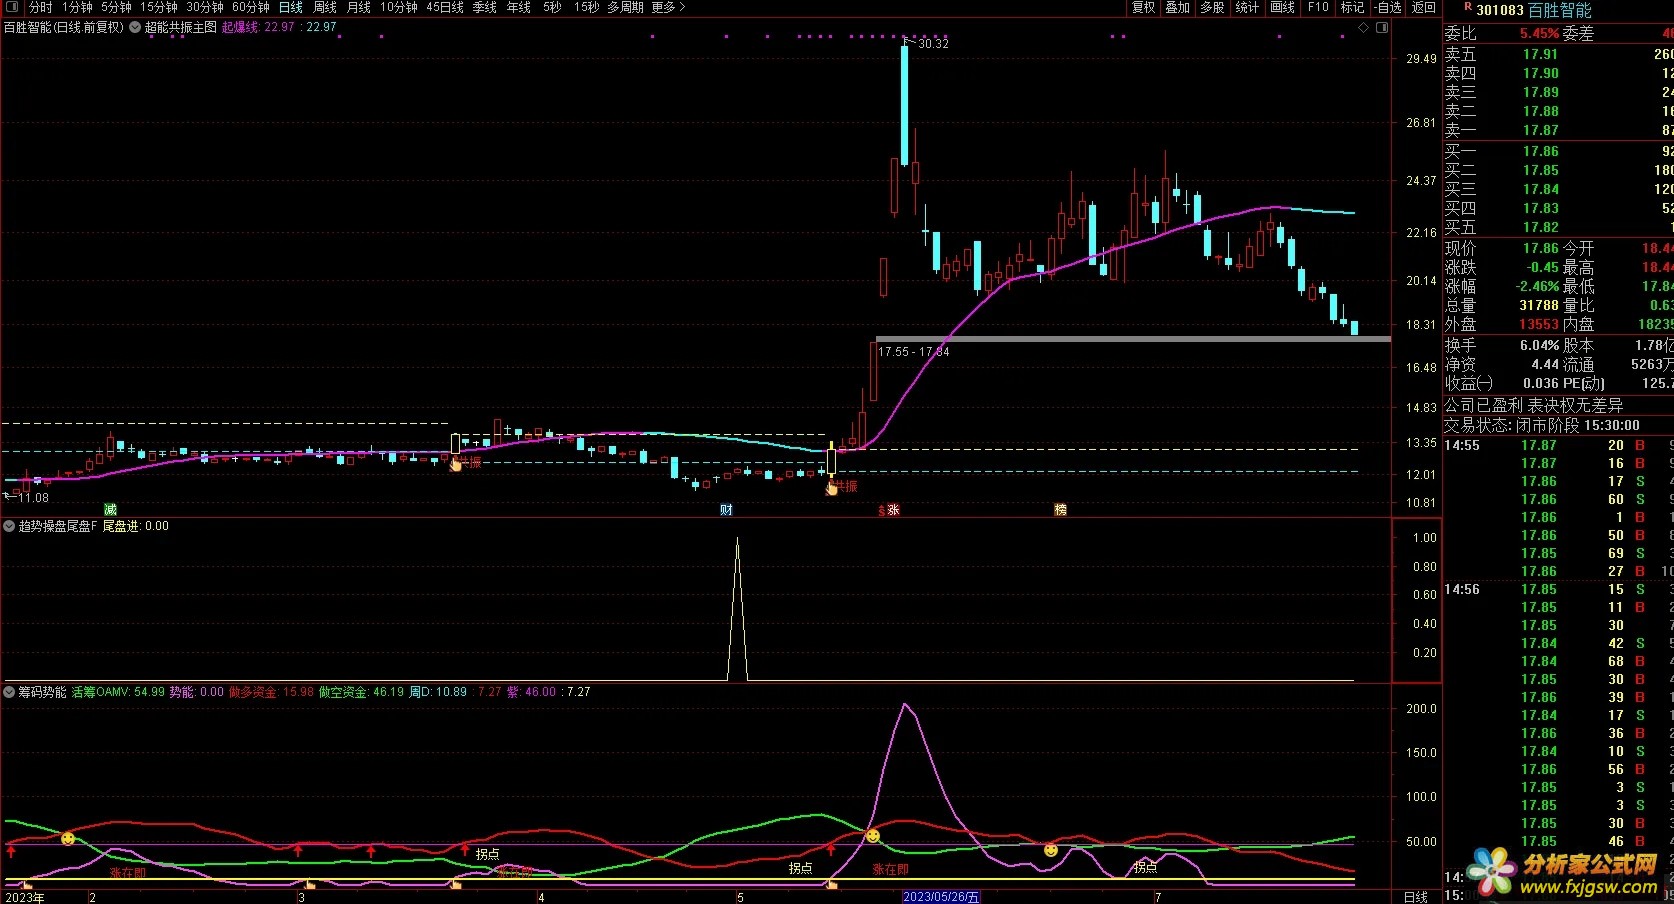The image size is (1674, 904).
Task: Select the 15秒 period
Action: click(x=587, y=7)
